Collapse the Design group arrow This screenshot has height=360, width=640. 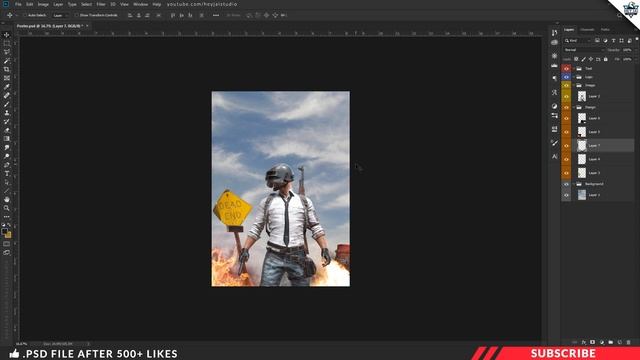[x=574, y=107]
